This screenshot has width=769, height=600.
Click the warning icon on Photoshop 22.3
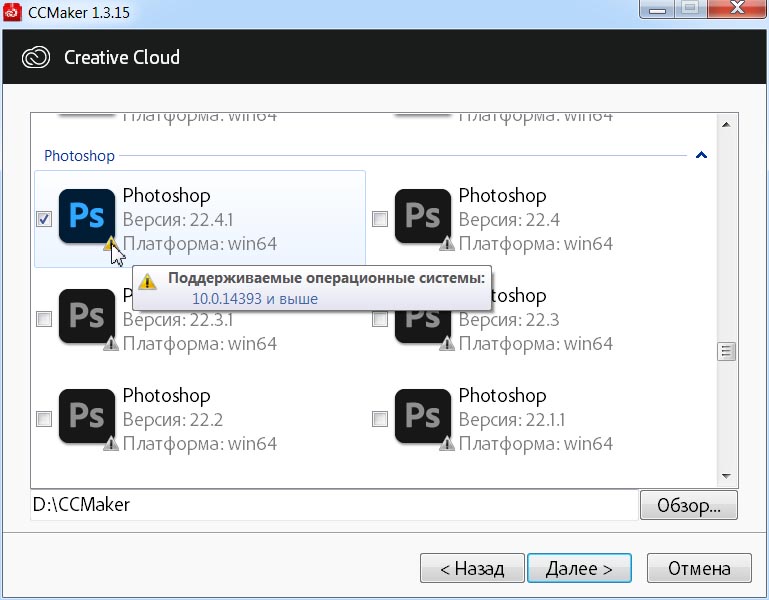(x=447, y=343)
